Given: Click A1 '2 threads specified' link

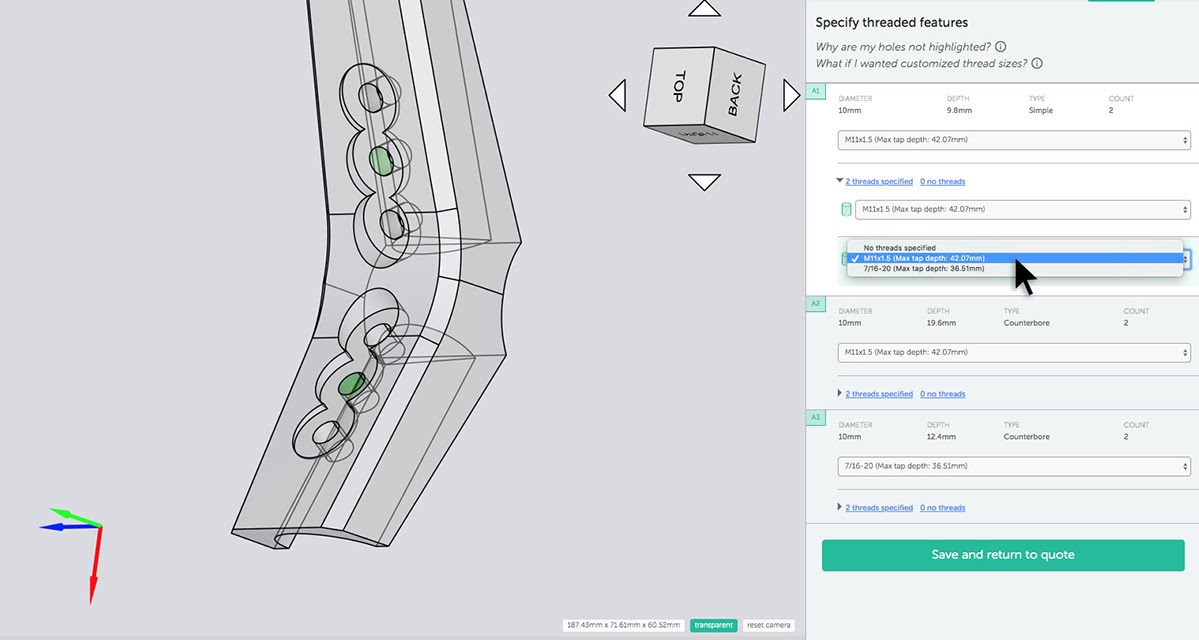Looking at the screenshot, I should [x=879, y=182].
